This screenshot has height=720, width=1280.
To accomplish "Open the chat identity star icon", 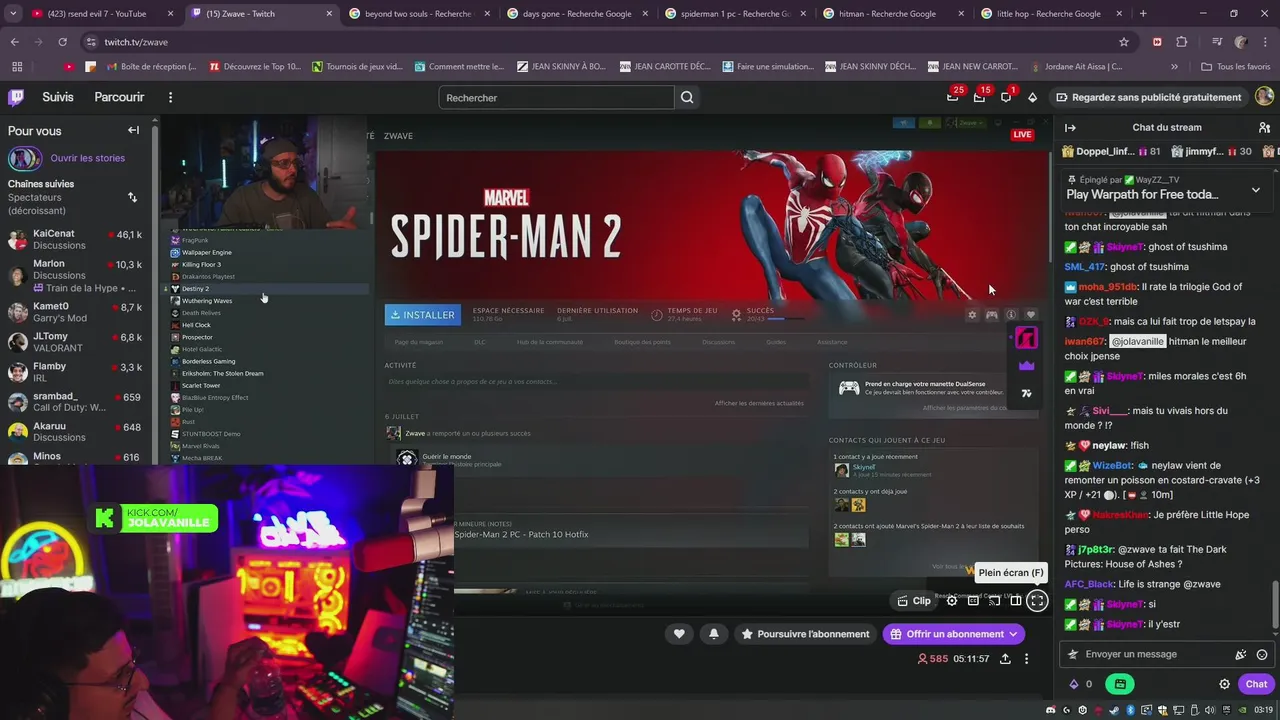I will pyautogui.click(x=1073, y=654).
